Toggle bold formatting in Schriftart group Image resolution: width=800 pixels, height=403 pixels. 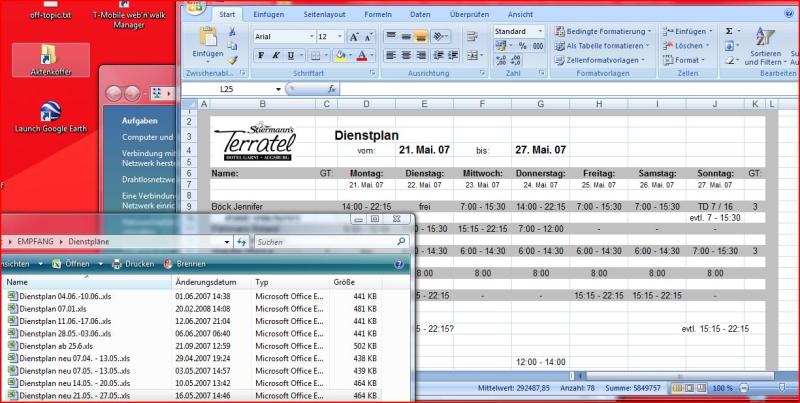click(x=261, y=55)
